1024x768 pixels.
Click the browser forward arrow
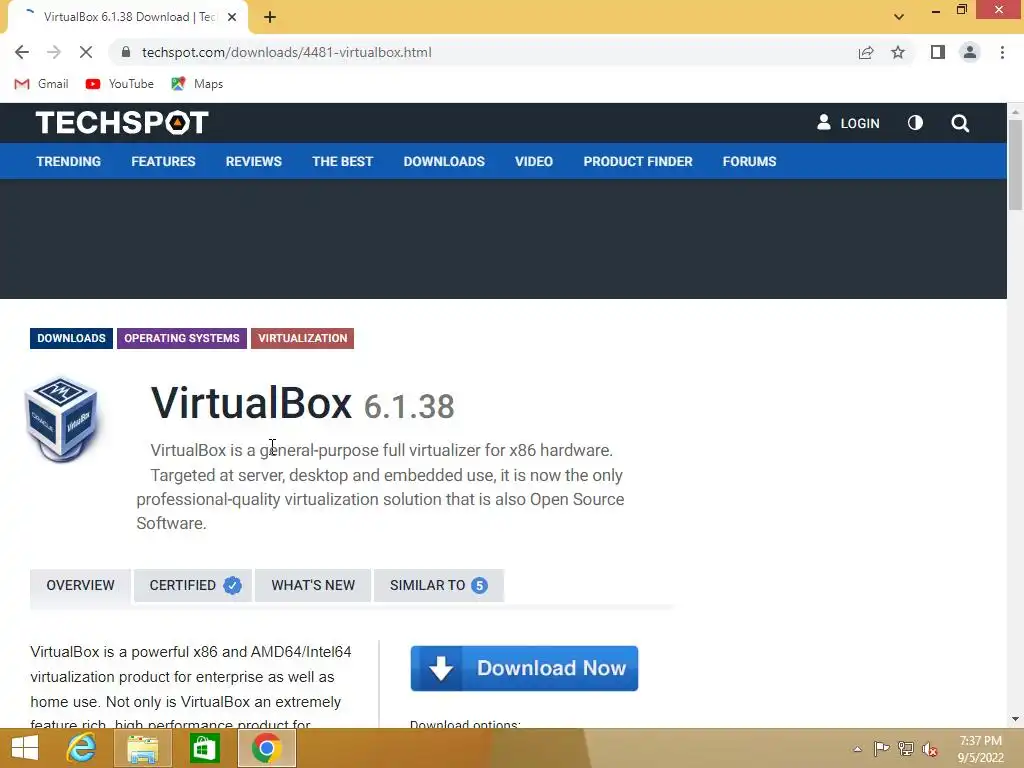click(x=54, y=52)
